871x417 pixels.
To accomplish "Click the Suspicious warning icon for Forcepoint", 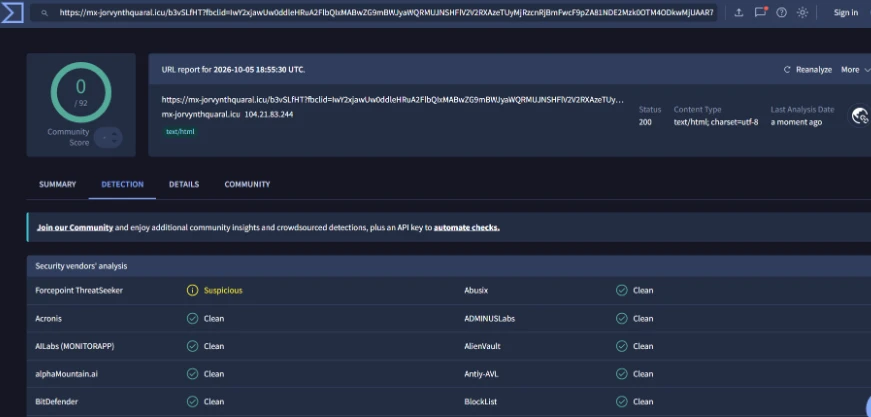I will pos(192,290).
